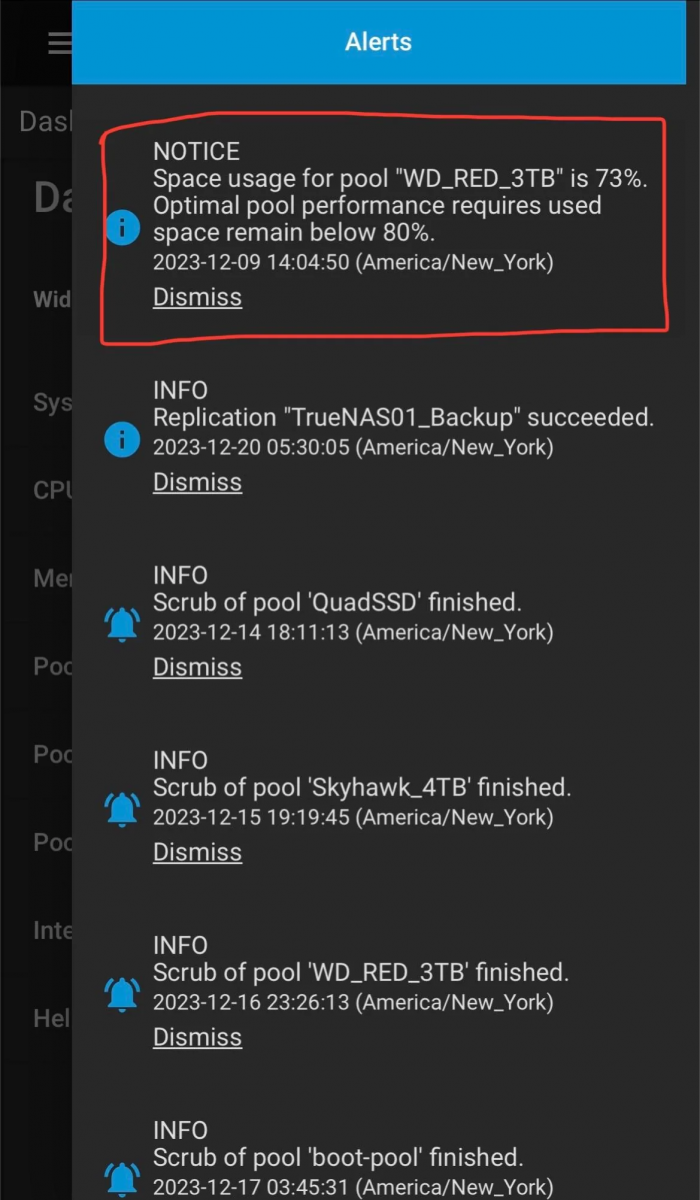The image size is (700, 1200).
Task: Dismiss the WD_RED_3TB scrub finished alert
Action: 197,1037
